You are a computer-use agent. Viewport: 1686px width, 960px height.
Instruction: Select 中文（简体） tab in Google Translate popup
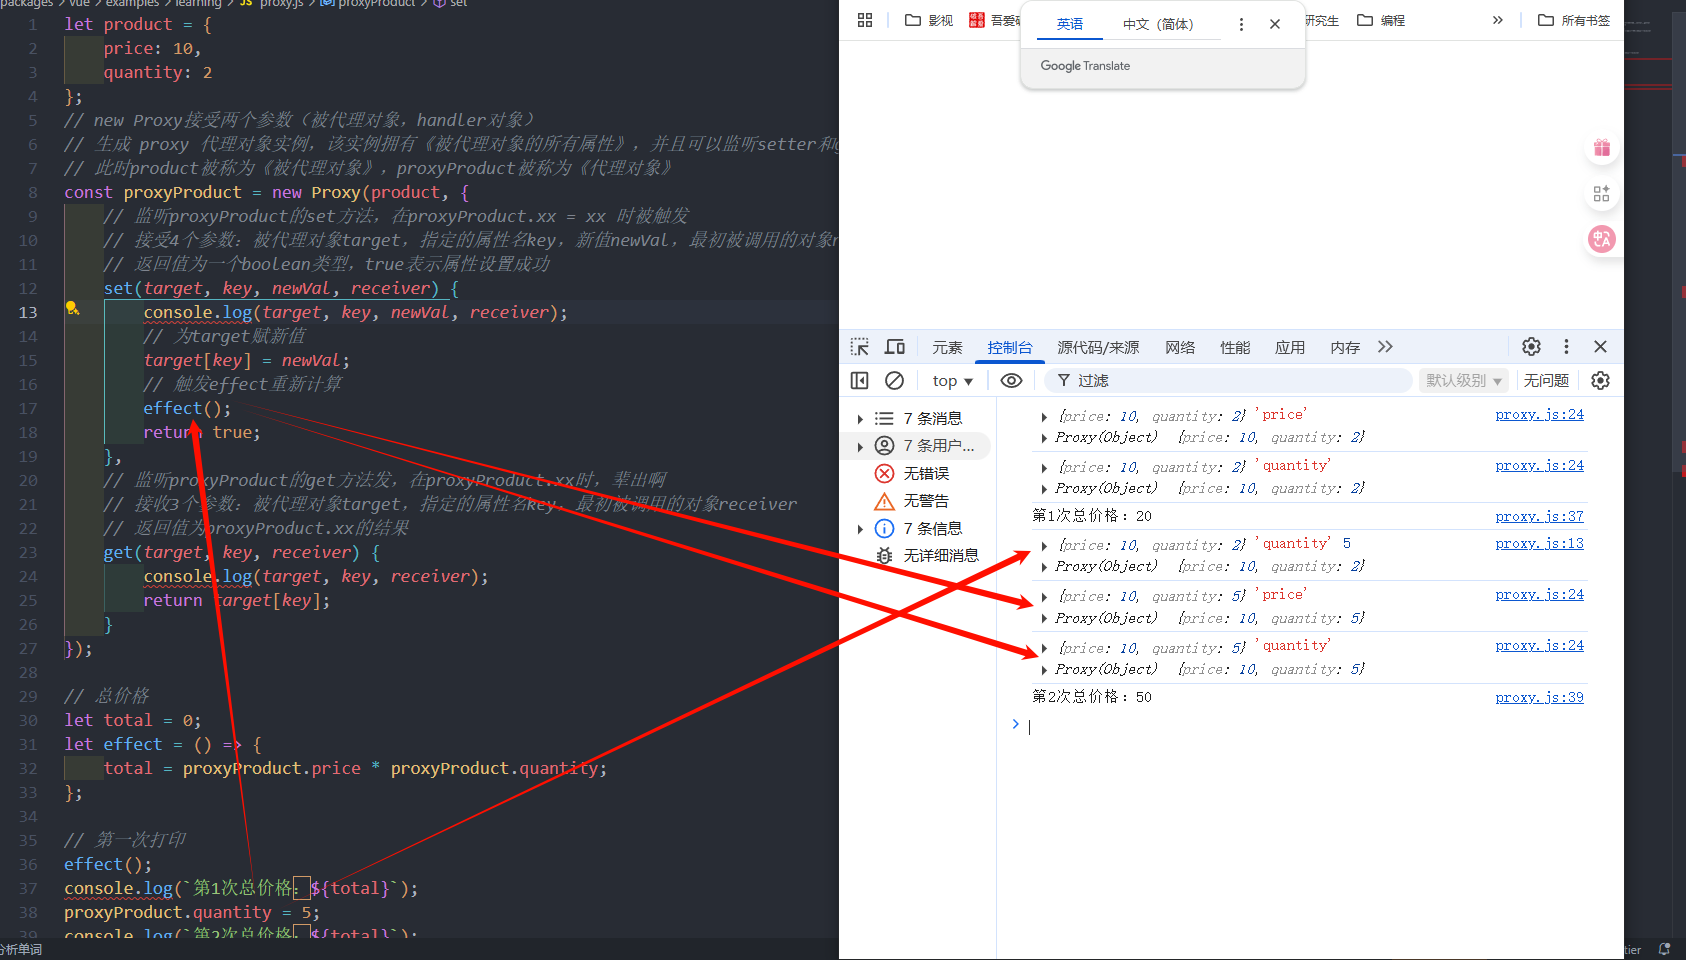click(x=1158, y=24)
